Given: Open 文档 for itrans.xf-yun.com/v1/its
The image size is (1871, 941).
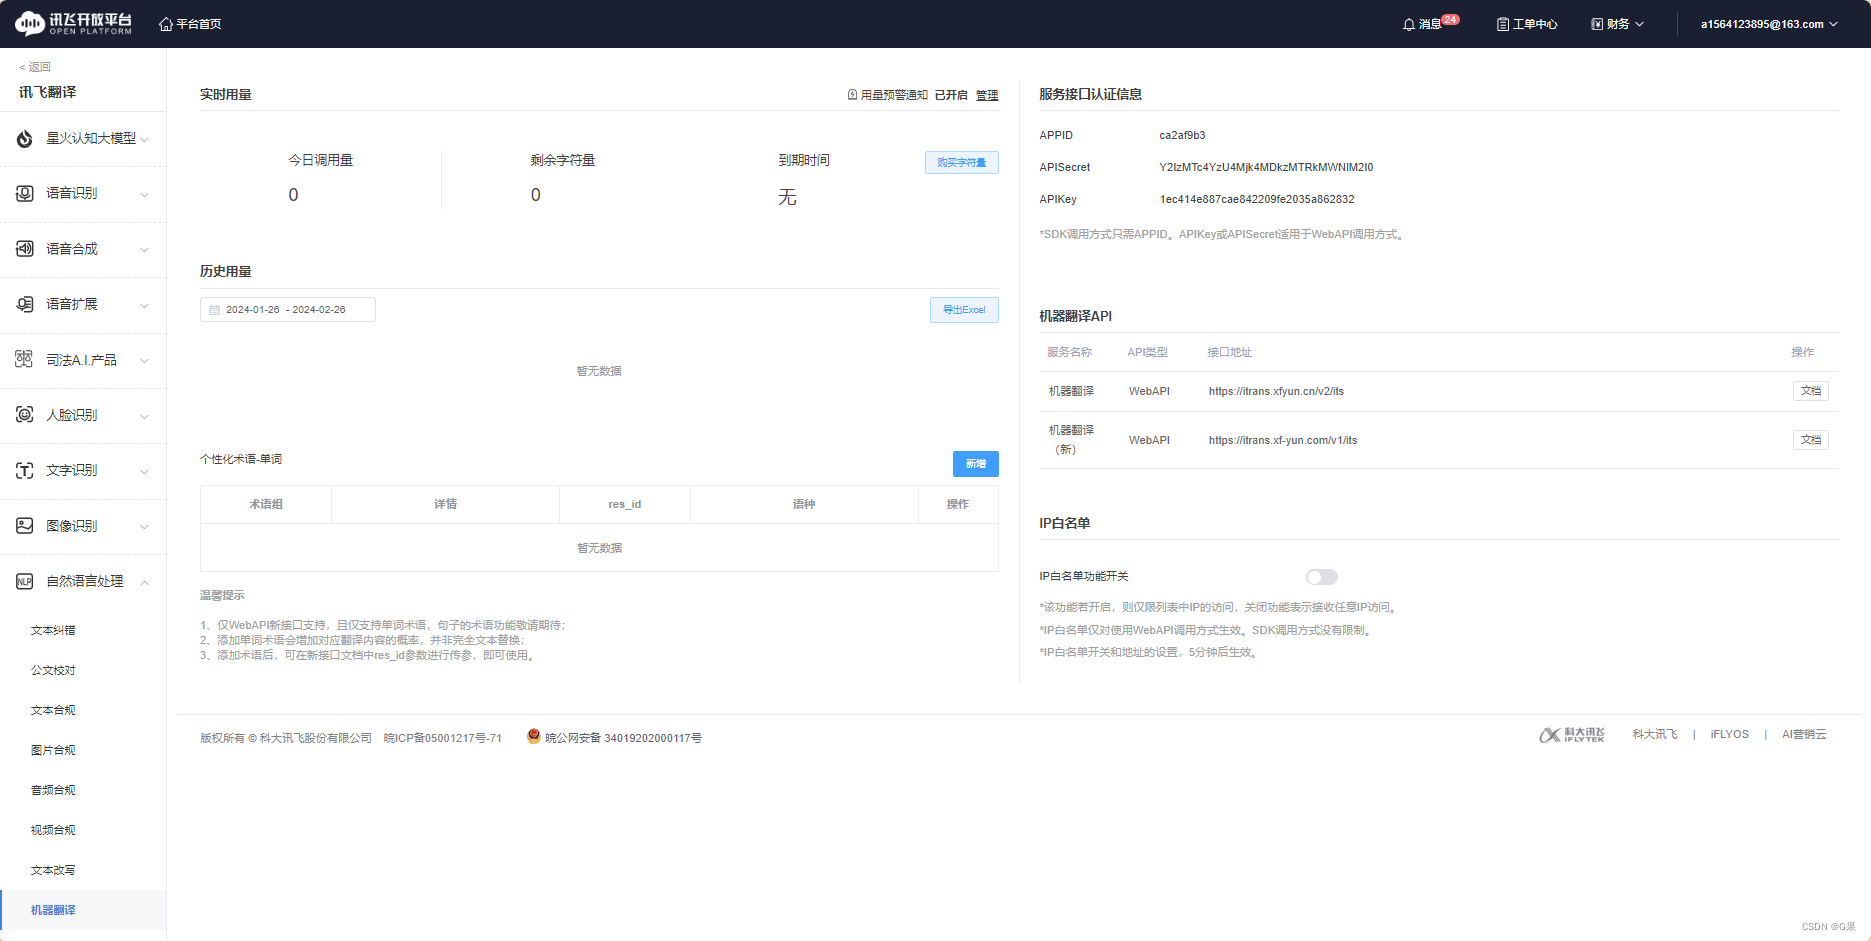Looking at the screenshot, I should tap(1810, 440).
